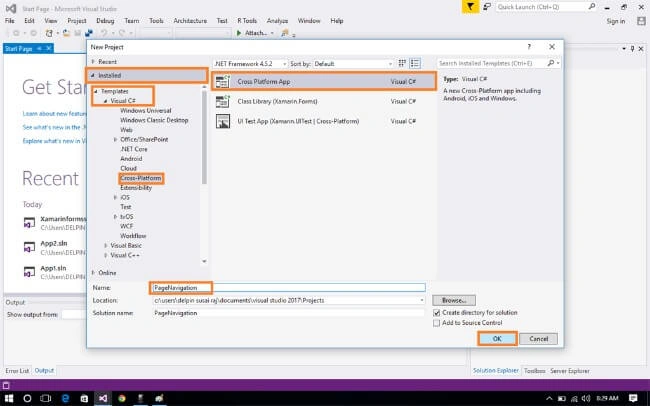Viewport: 650px width, 406px height.
Task: Click the Browse... button
Action: click(454, 300)
